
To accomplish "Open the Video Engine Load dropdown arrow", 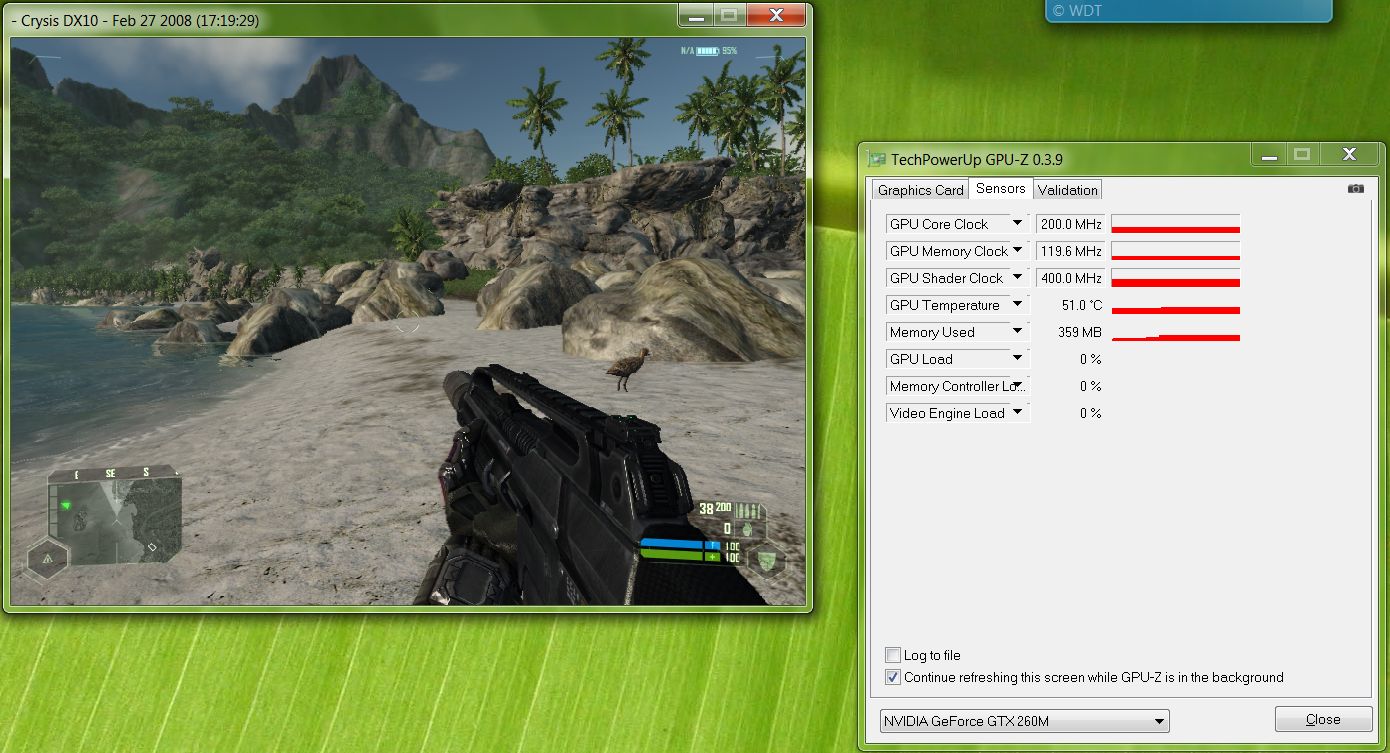I will pos(1017,412).
